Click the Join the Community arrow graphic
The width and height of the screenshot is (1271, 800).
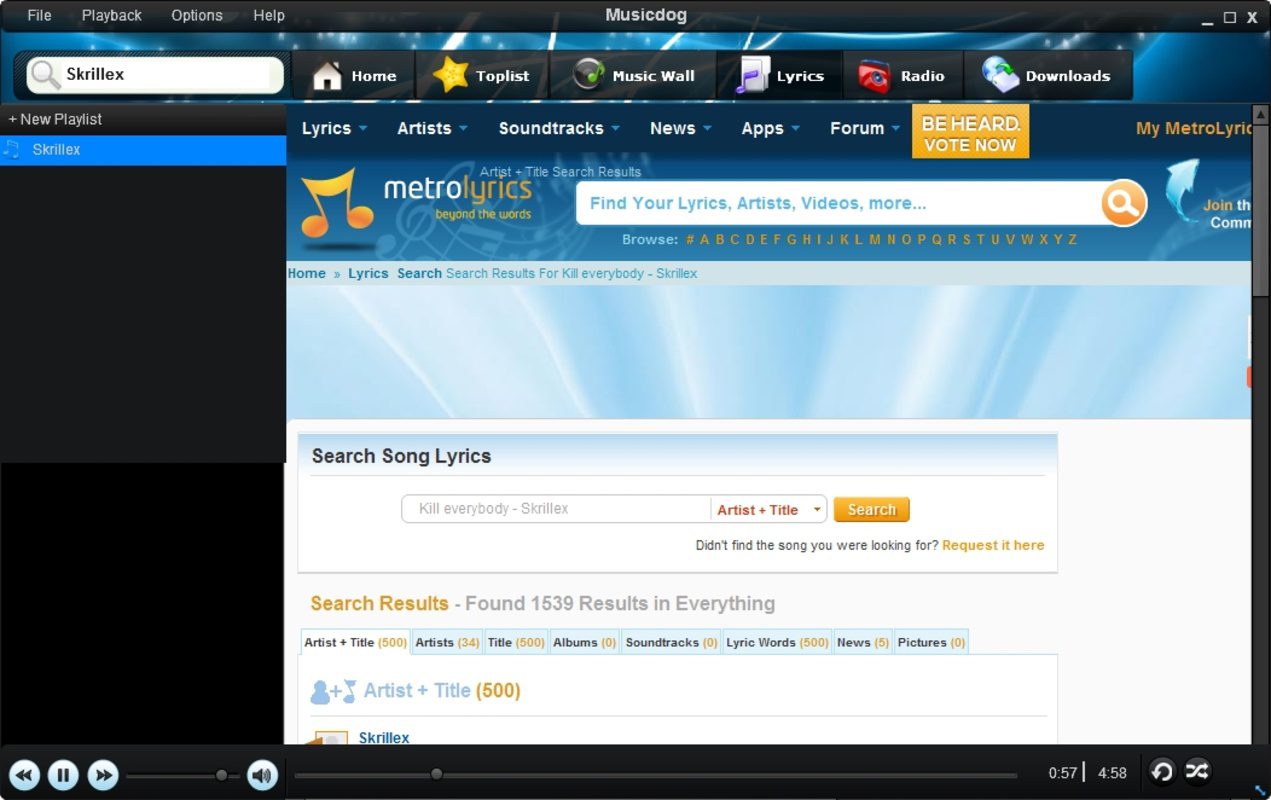tap(1182, 190)
